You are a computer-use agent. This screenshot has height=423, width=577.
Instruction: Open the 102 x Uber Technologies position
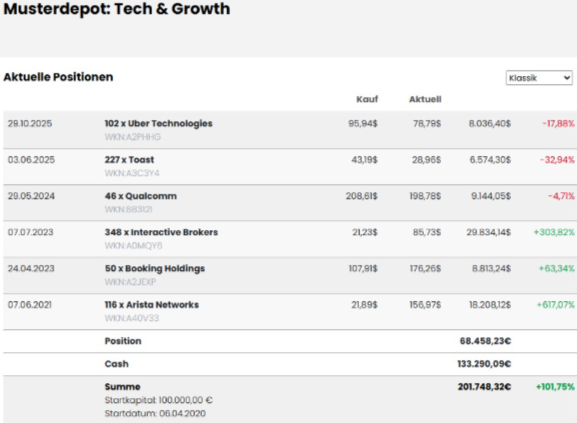(x=159, y=123)
